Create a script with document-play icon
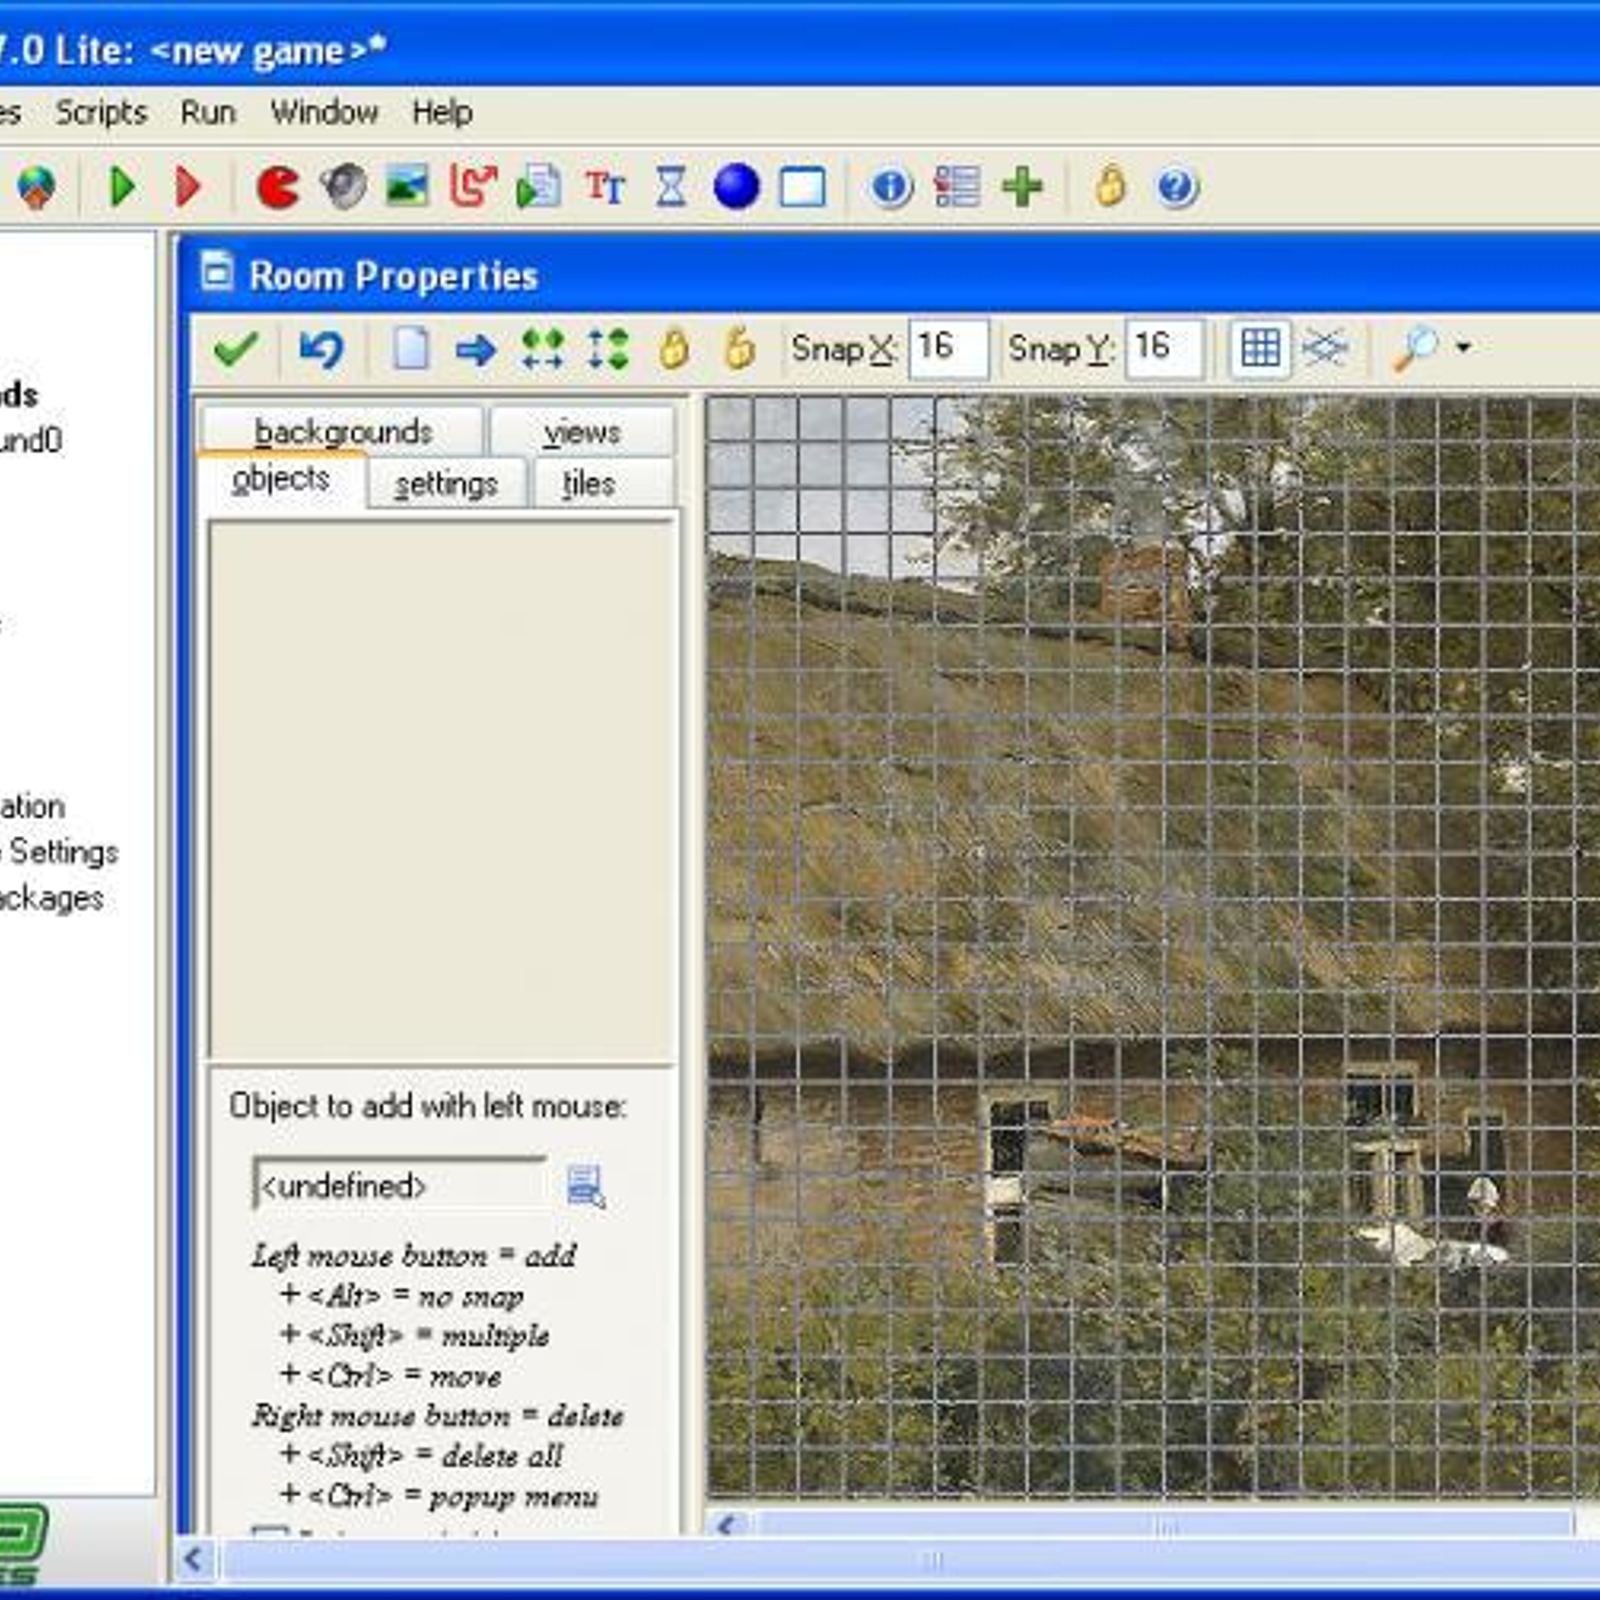1600x1600 pixels. tap(539, 187)
